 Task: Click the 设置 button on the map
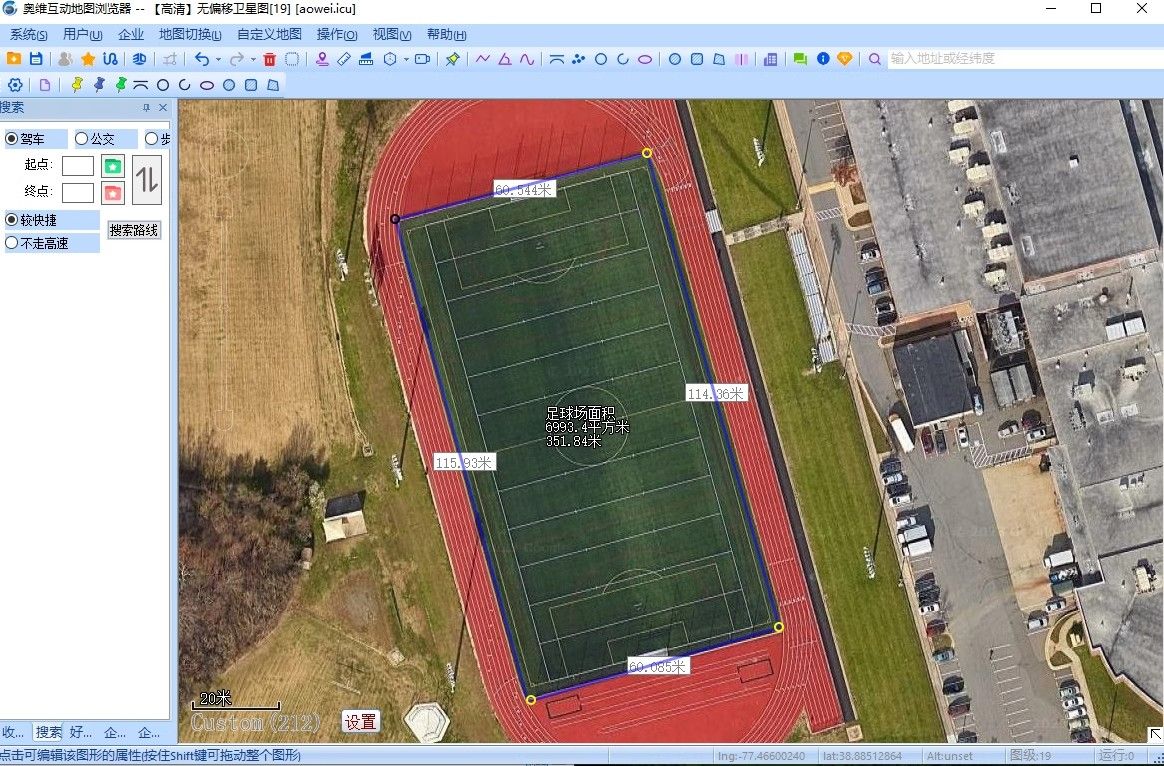click(361, 721)
